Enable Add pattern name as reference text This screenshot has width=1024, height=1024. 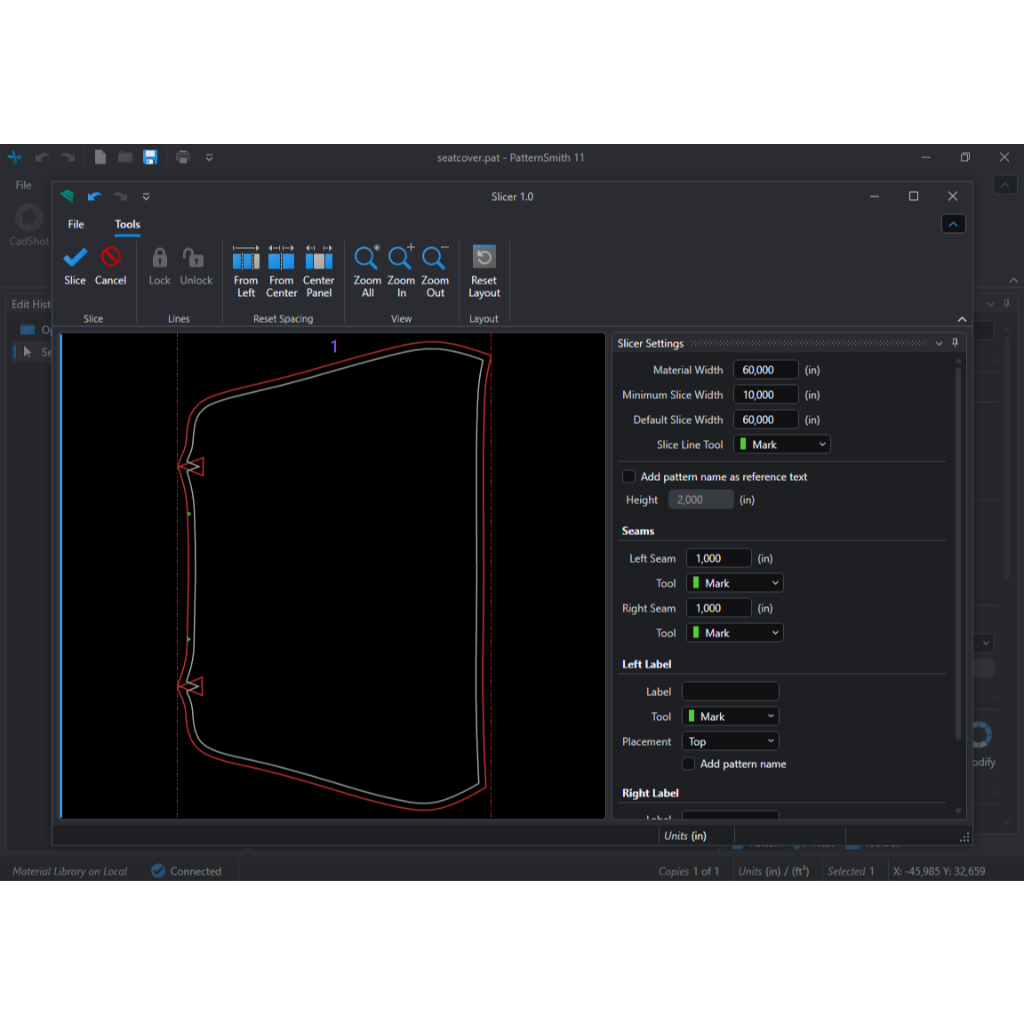(x=629, y=477)
